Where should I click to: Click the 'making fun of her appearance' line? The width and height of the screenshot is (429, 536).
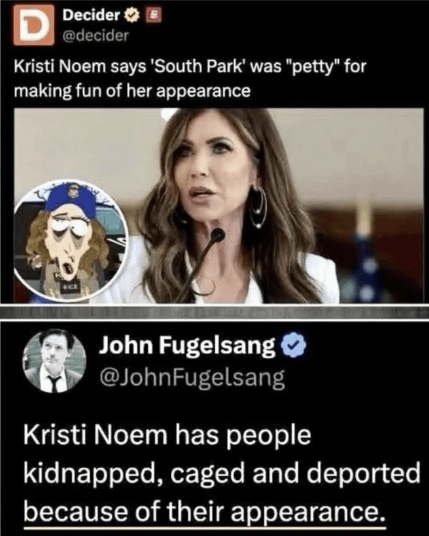132,91
